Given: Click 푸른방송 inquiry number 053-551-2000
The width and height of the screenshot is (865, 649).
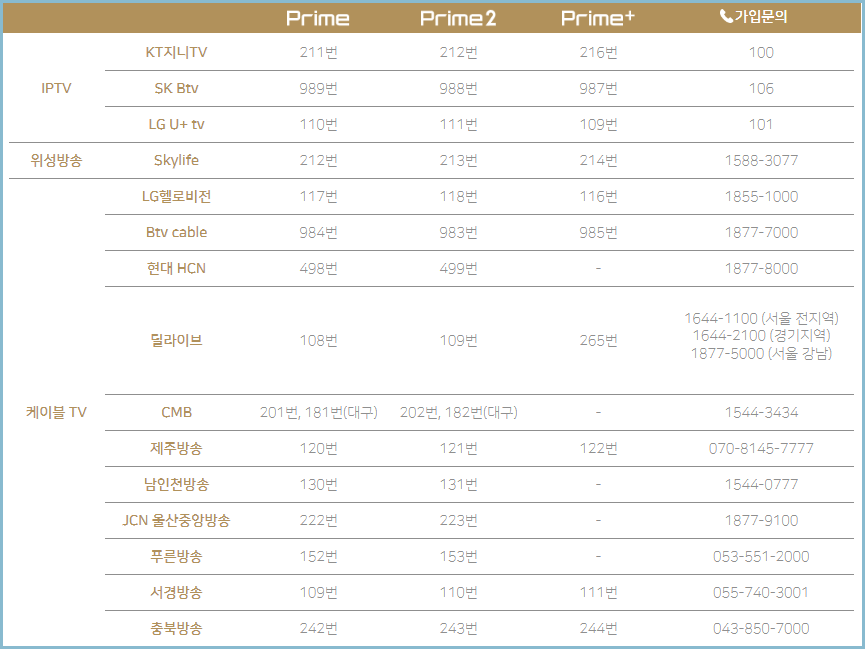Looking at the screenshot, I should coord(761,556).
